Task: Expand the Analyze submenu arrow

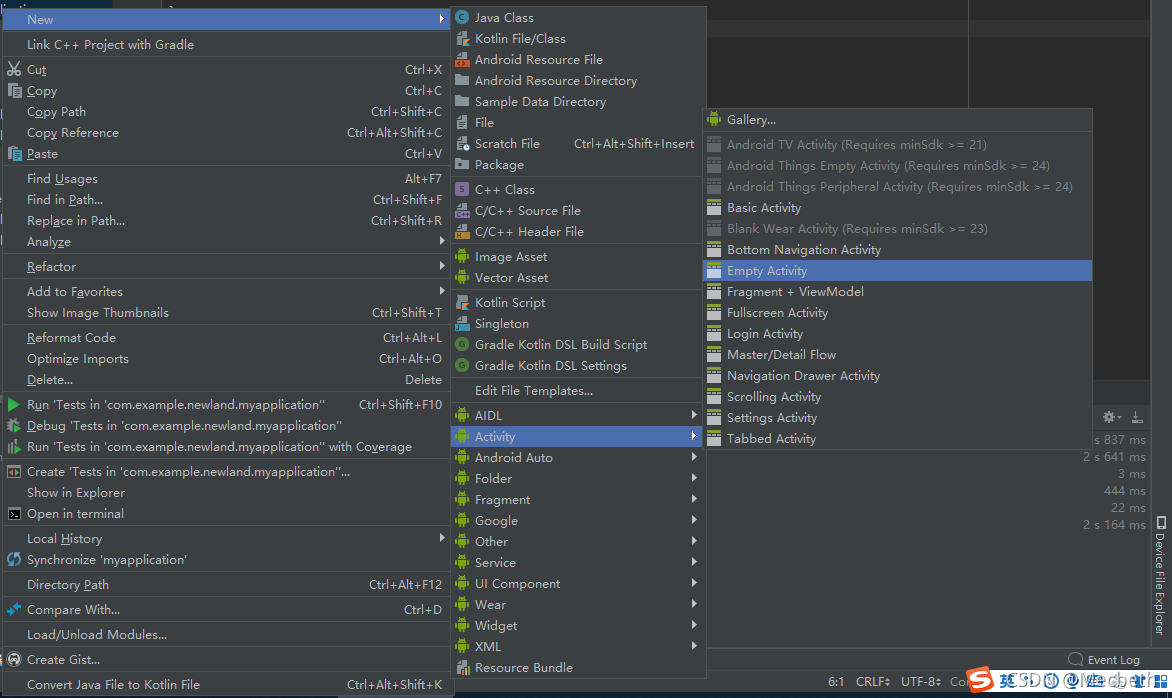Action: (442, 241)
